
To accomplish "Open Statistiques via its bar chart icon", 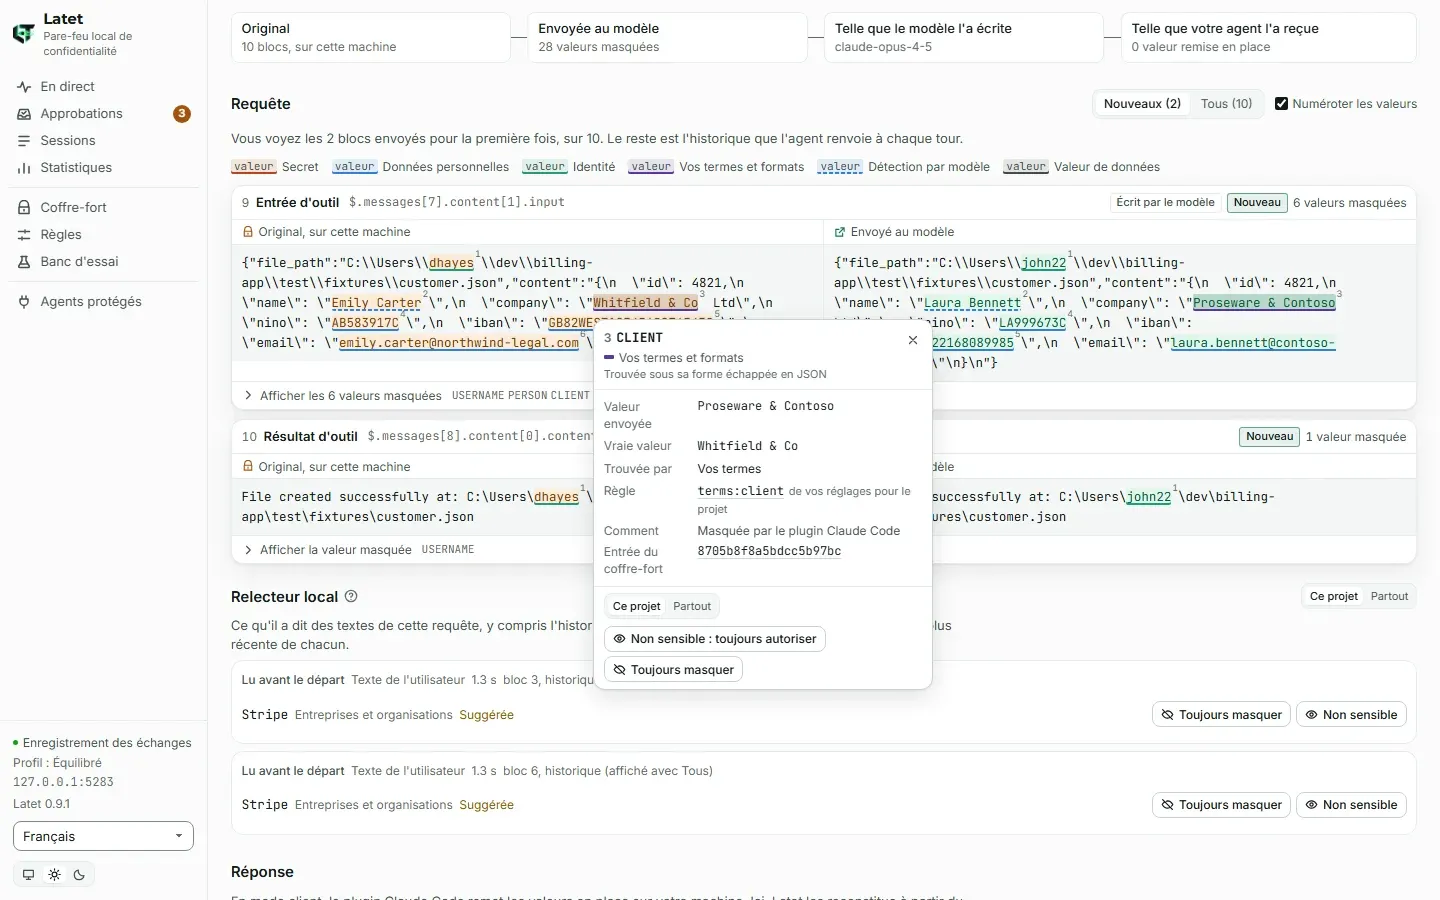I will coord(24,168).
